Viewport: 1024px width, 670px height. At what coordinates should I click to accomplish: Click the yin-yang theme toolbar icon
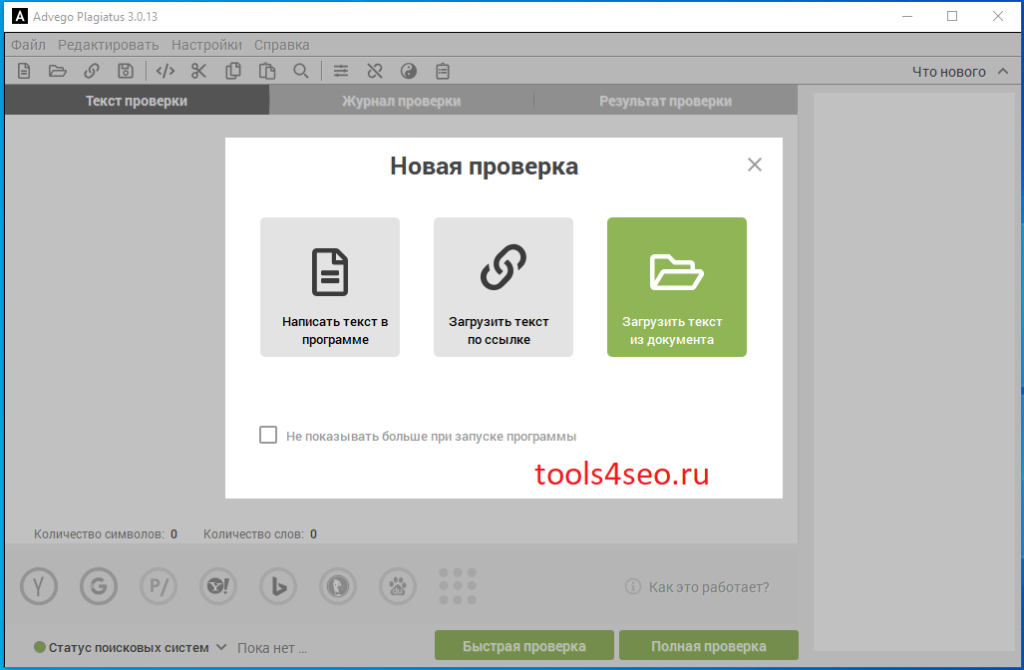coord(409,71)
